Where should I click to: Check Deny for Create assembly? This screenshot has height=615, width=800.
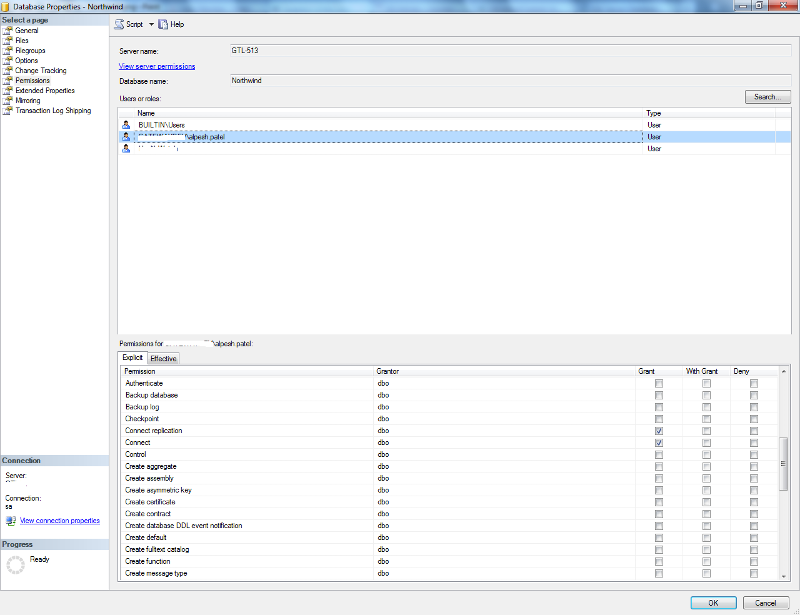[x=754, y=478]
